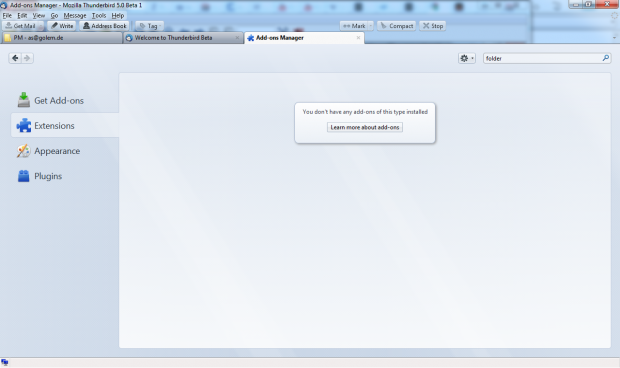Open the Edit menu
This screenshot has height=368, width=620.
point(22,15)
